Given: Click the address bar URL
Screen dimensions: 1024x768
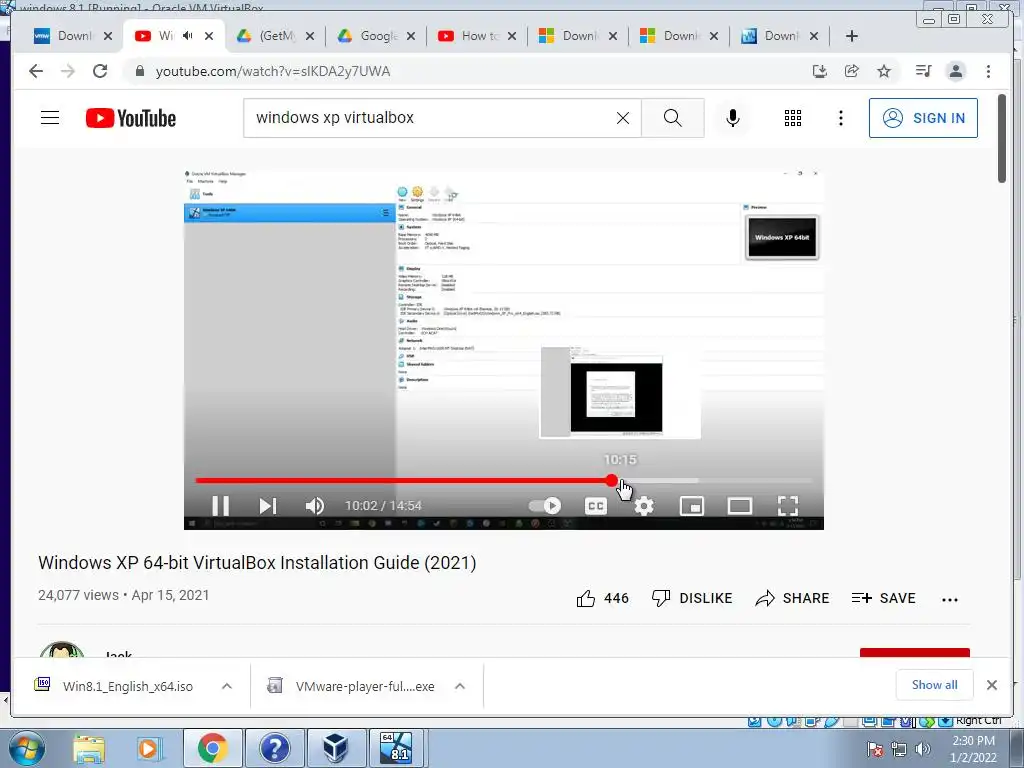Looking at the screenshot, I should point(273,71).
